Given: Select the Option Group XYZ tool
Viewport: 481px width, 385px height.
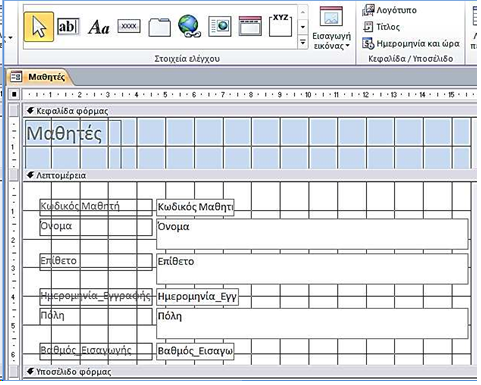Looking at the screenshot, I should [x=280, y=26].
